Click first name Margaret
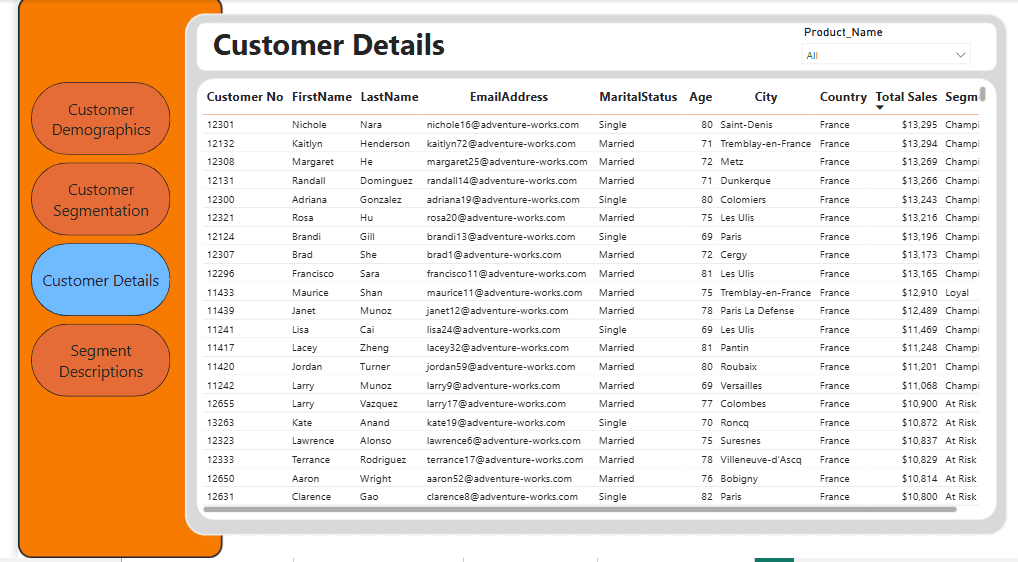Image resolution: width=1018 pixels, height=562 pixels. point(313,162)
